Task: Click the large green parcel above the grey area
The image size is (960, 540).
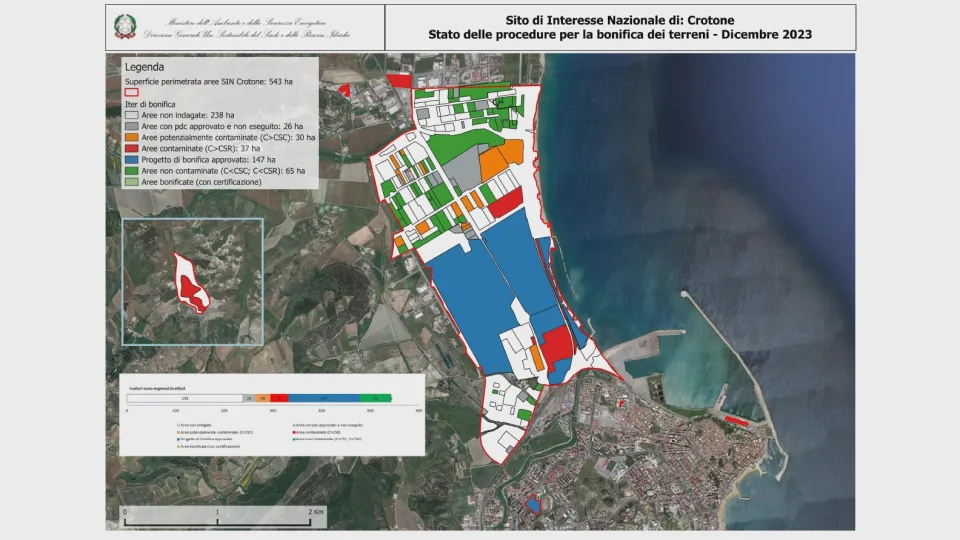Action: pyautogui.click(x=460, y=144)
